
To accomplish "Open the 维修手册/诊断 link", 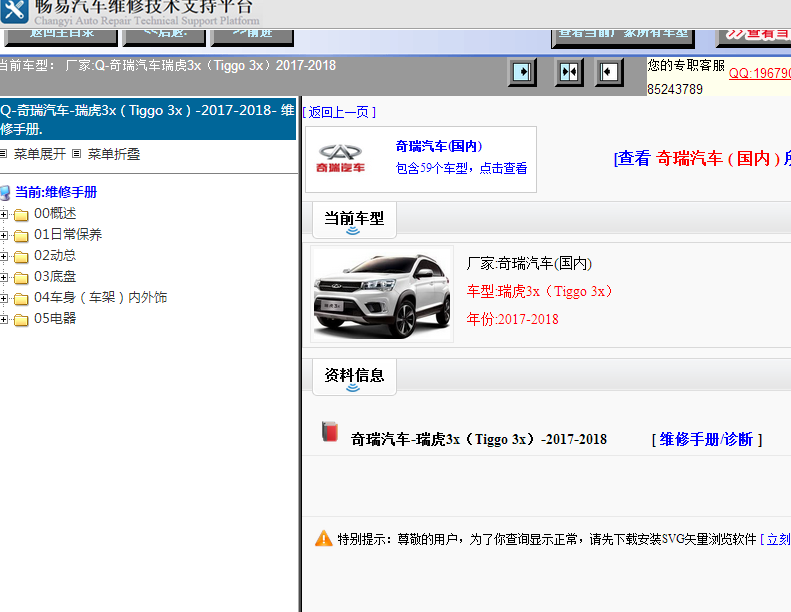I will click(706, 439).
